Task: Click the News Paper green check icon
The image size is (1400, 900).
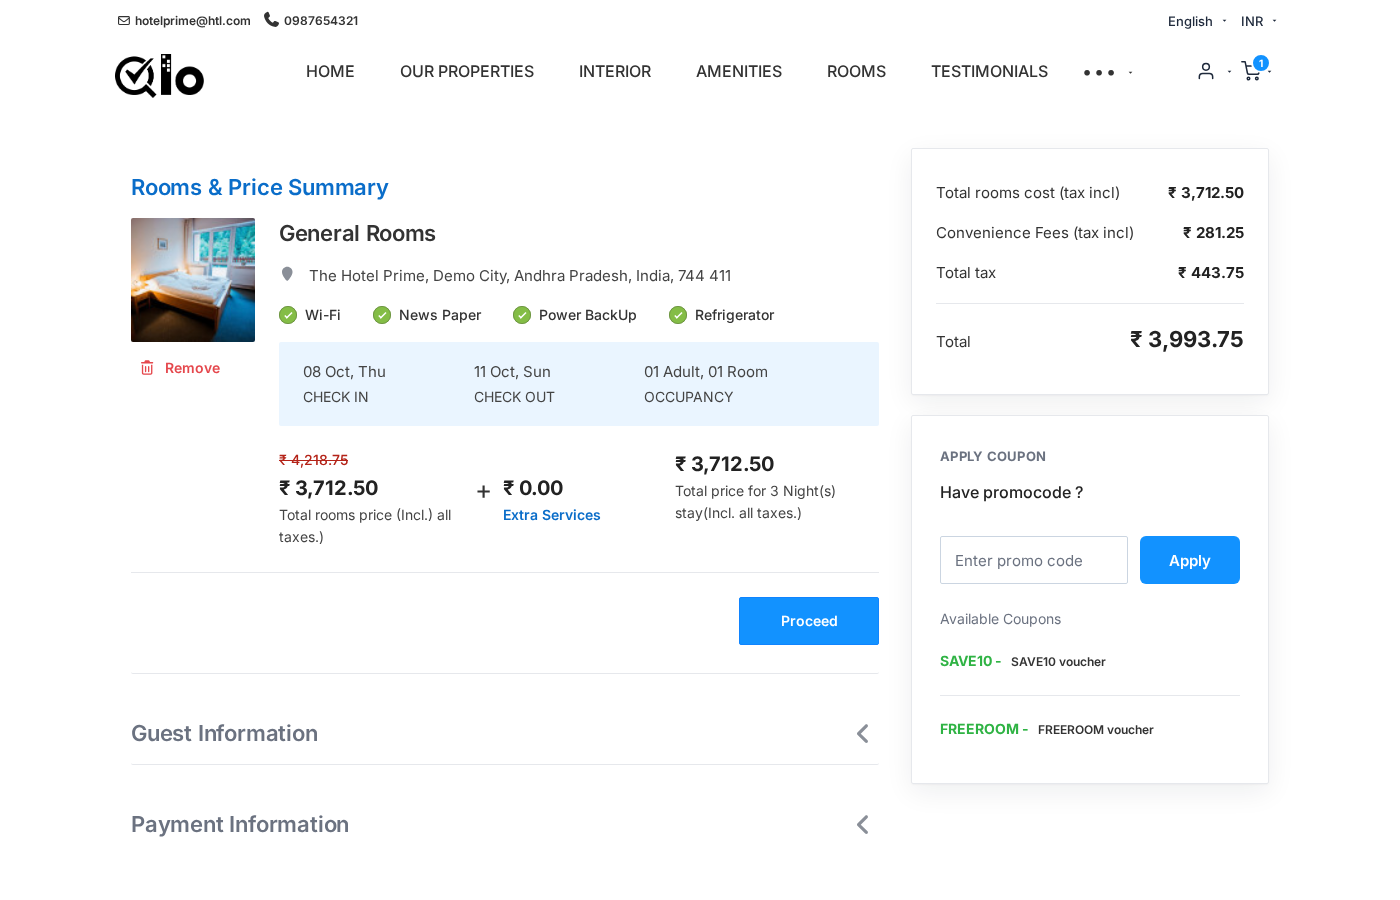Action: [382, 315]
